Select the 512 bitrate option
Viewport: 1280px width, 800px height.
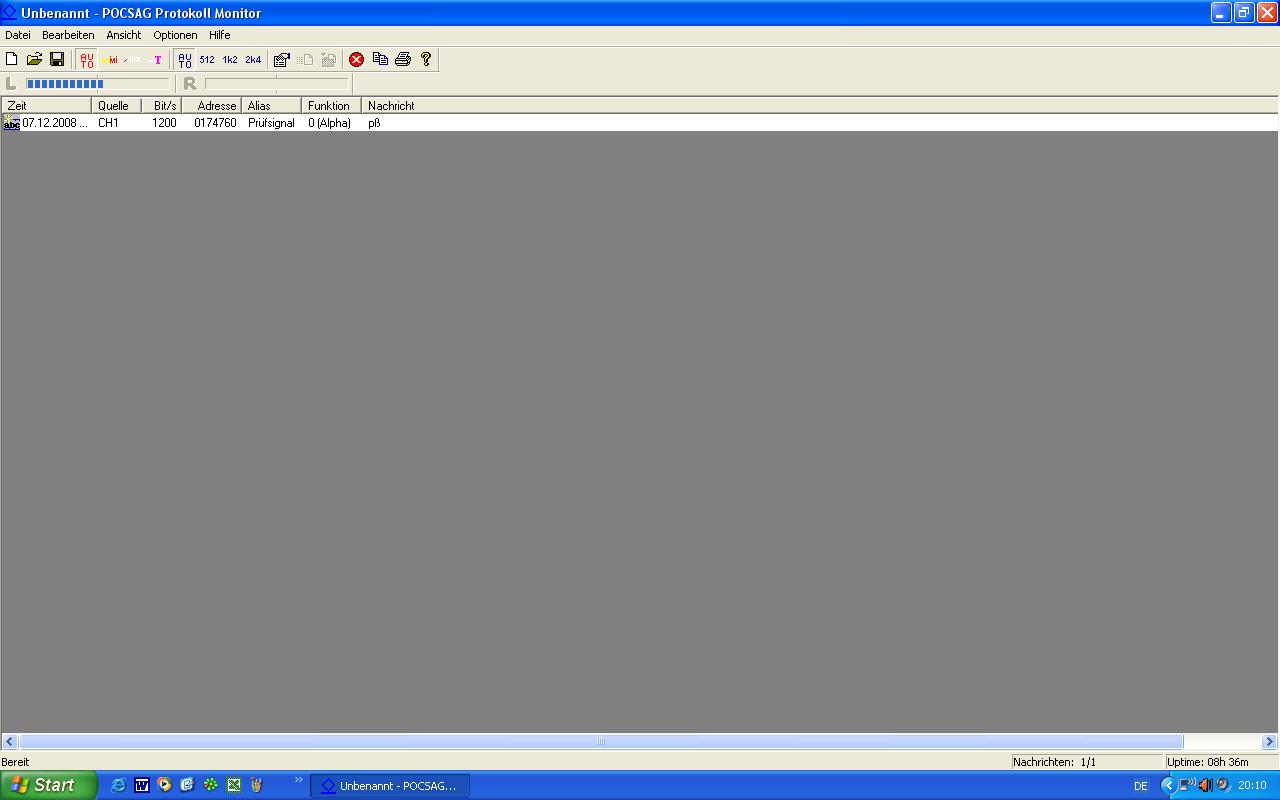tap(207, 59)
